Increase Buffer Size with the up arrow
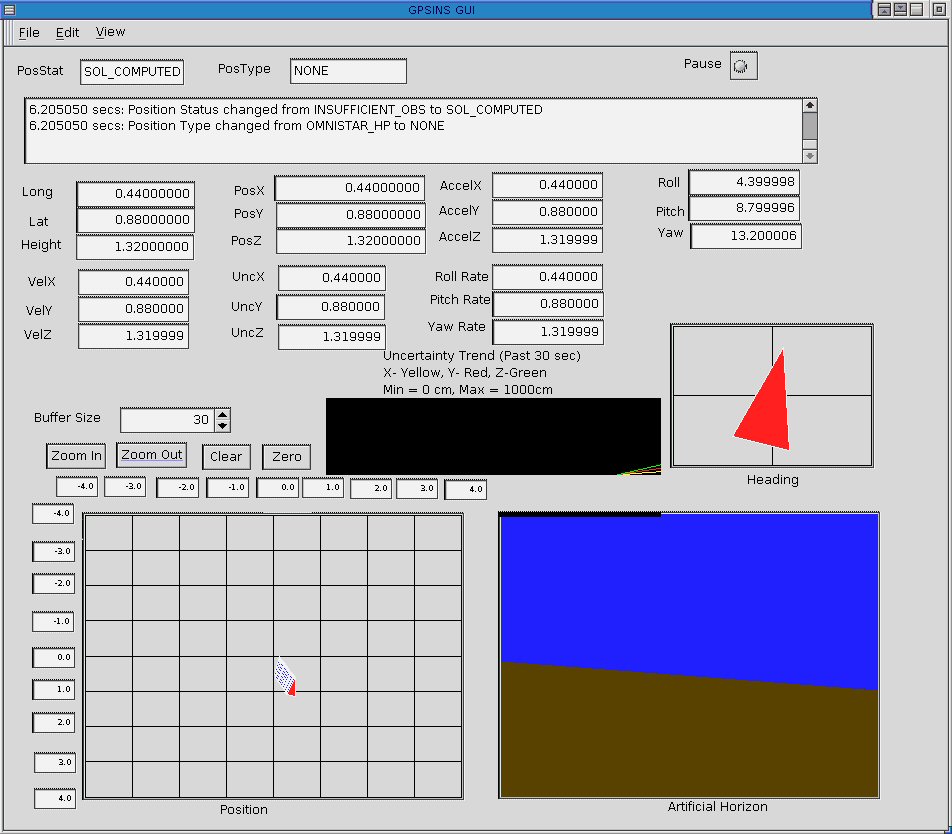The height and width of the screenshot is (834, 952). [x=223, y=415]
